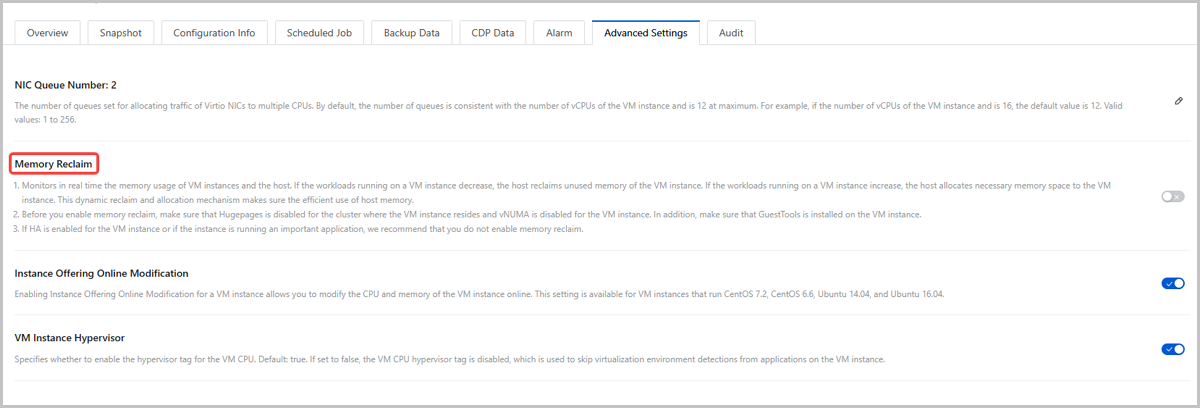Open the Audit tab
Image resolution: width=1200 pixels, height=408 pixels.
click(x=731, y=33)
